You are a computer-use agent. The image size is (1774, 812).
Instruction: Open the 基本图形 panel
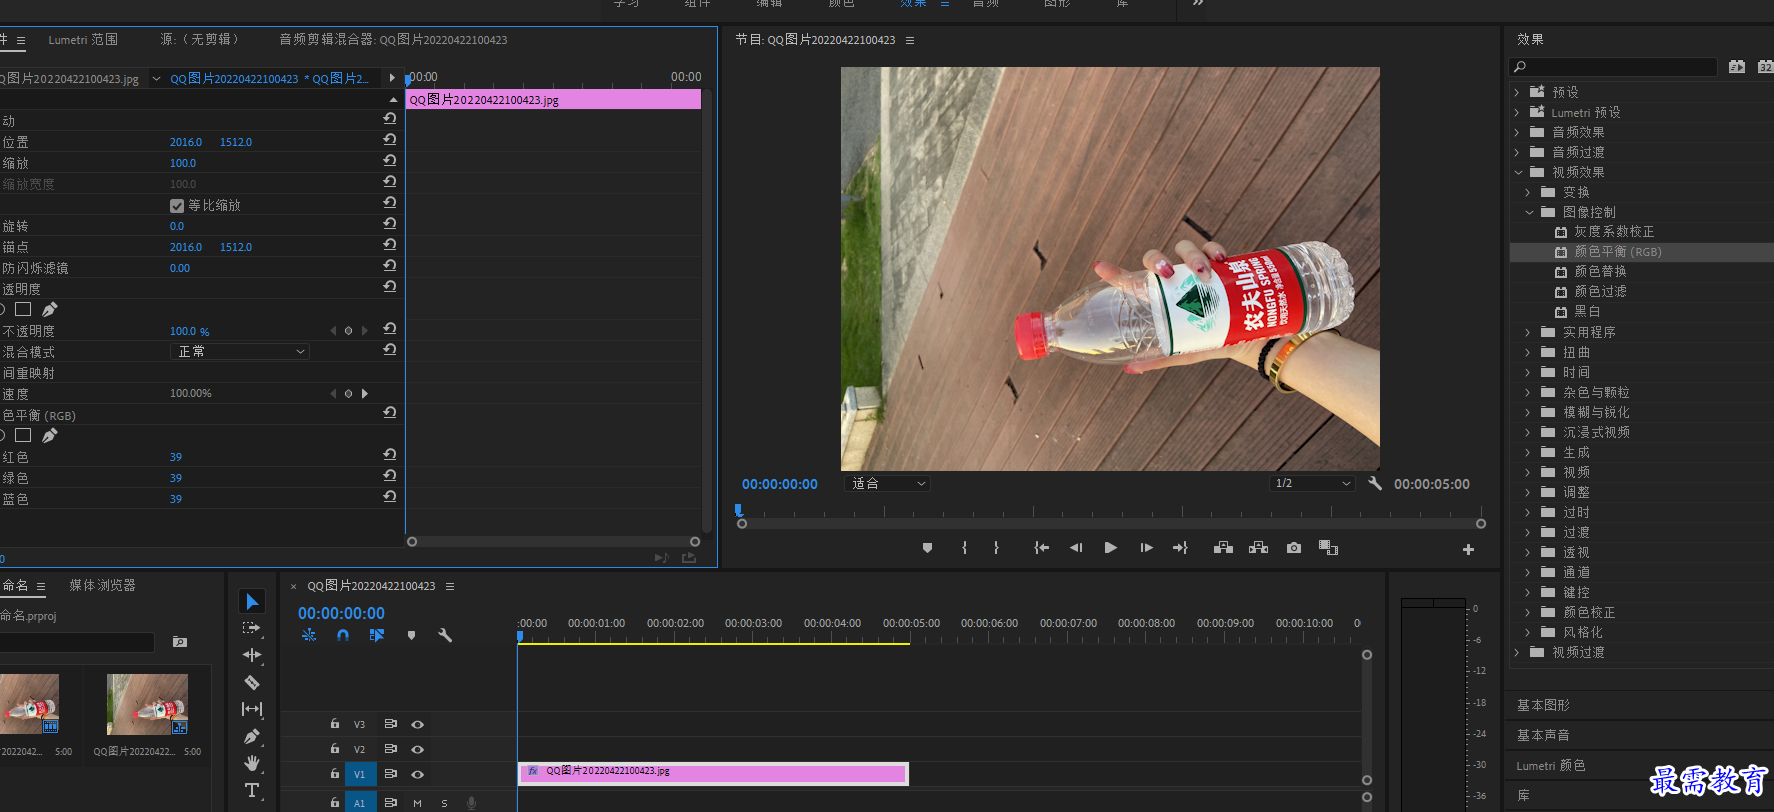[x=1543, y=705]
